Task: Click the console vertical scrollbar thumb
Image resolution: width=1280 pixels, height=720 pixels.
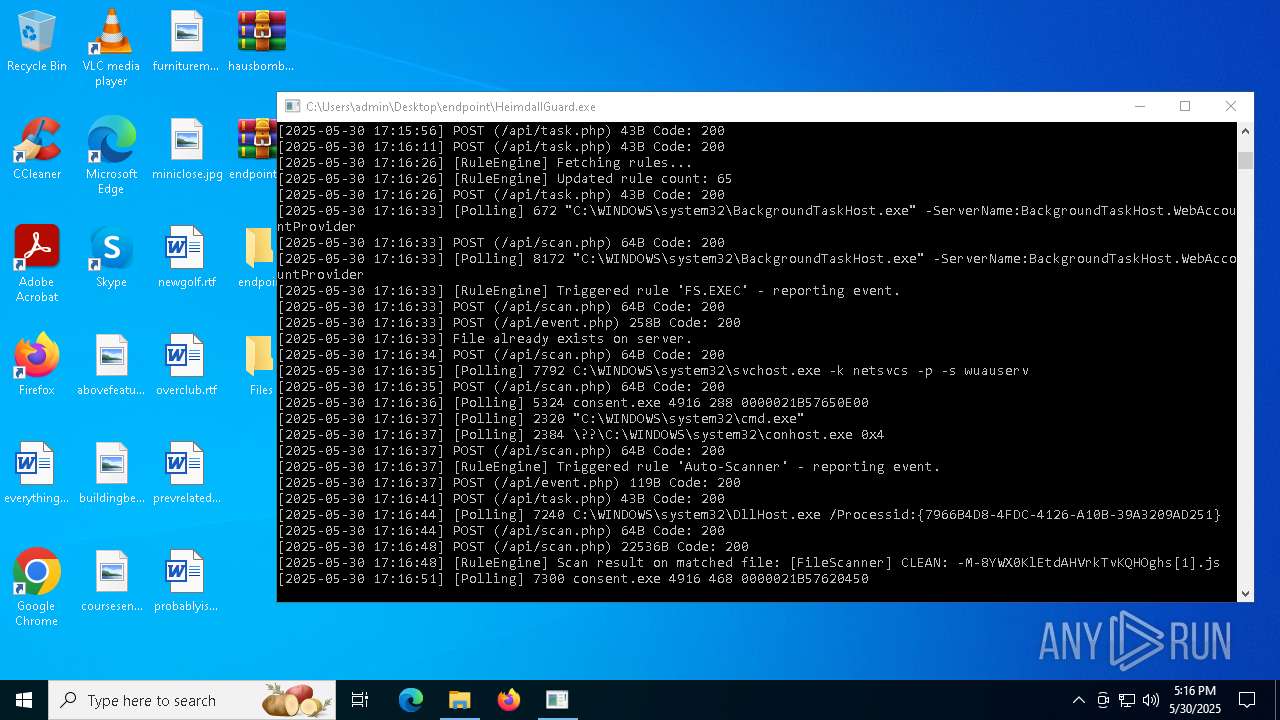Action: (x=1245, y=161)
